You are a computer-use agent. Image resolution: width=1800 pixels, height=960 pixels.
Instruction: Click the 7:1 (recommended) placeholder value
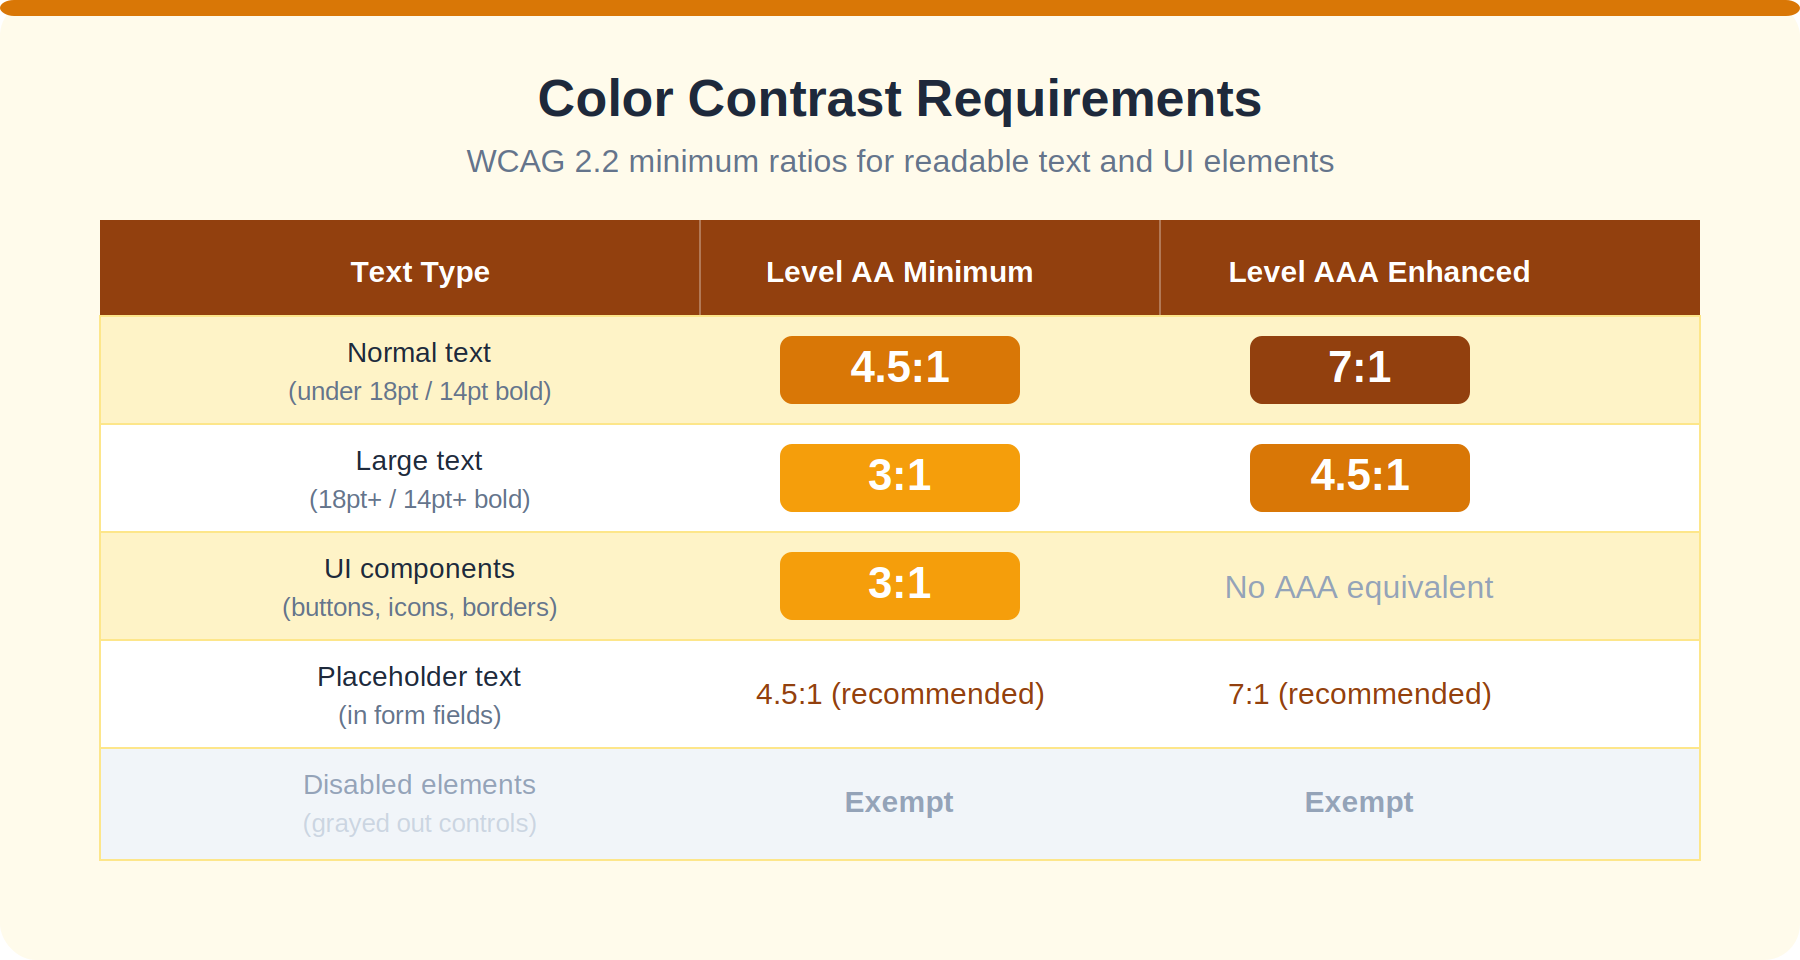click(x=1360, y=694)
